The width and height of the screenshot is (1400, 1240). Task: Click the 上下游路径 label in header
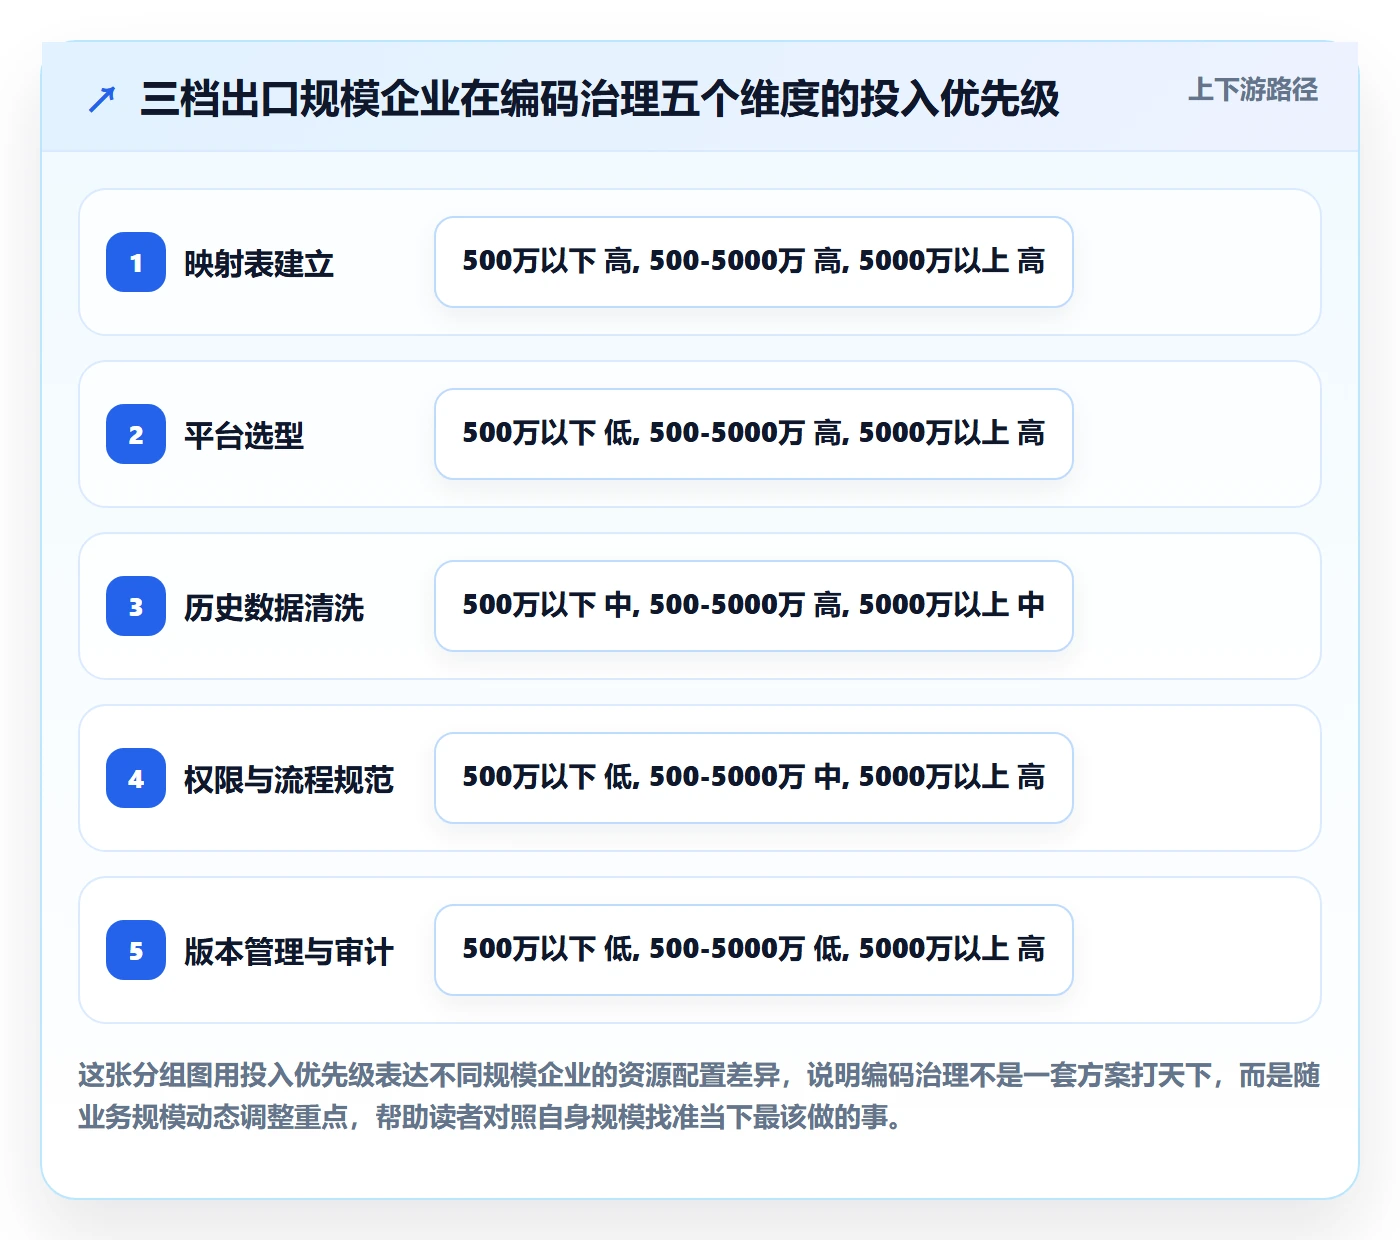1252,90
